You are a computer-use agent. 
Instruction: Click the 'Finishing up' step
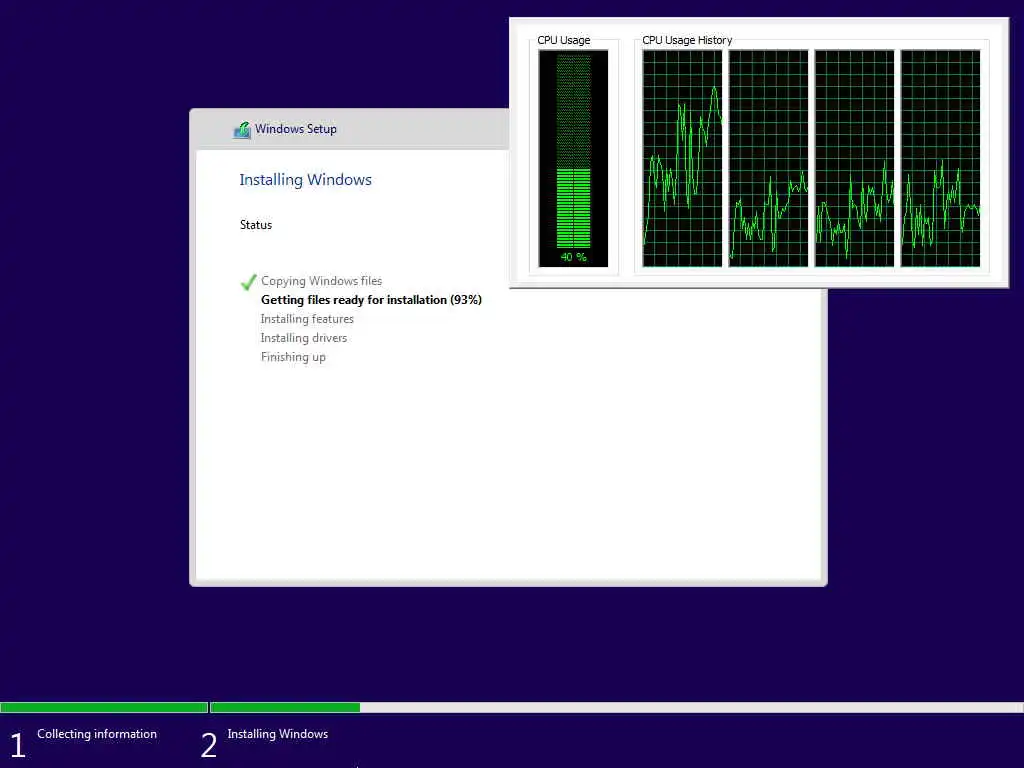click(293, 357)
